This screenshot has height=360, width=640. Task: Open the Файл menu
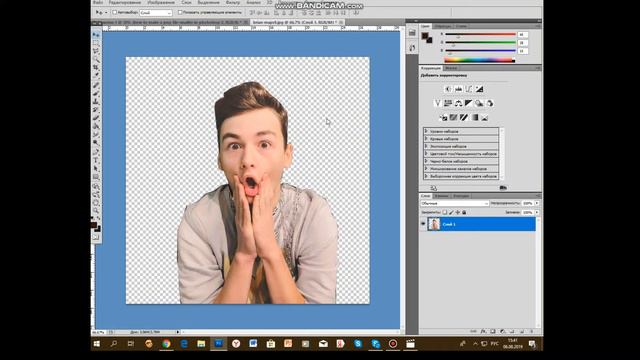pyautogui.click(x=98, y=2)
